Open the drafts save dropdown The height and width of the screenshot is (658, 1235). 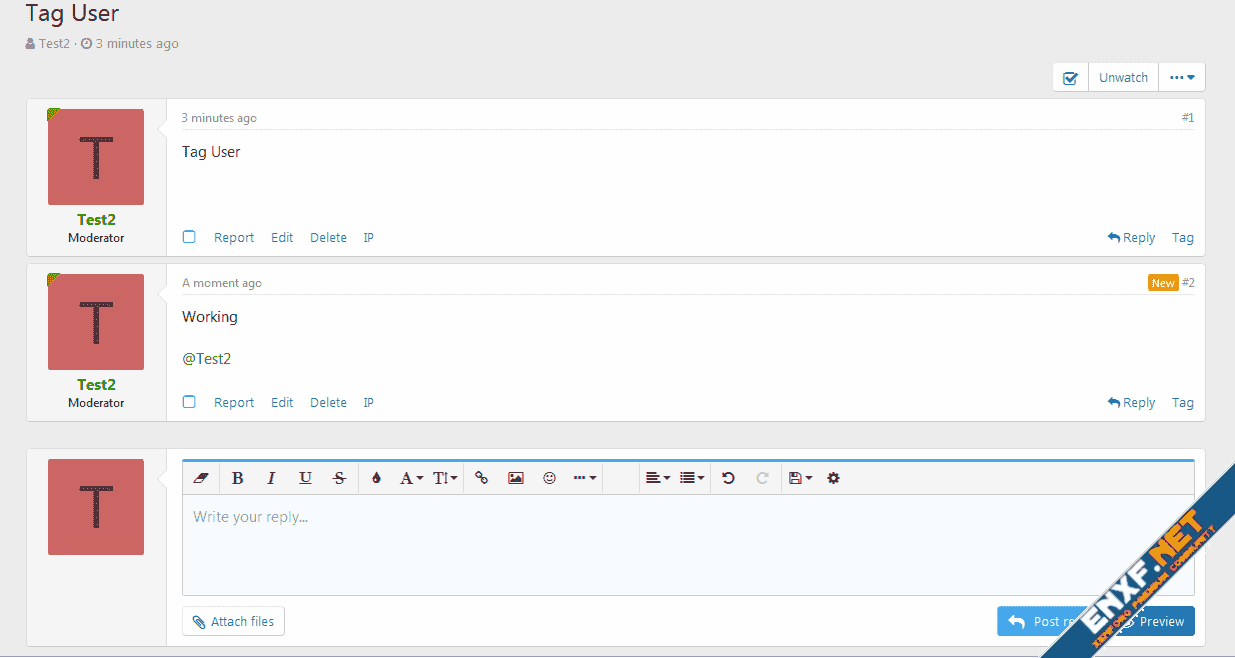800,478
